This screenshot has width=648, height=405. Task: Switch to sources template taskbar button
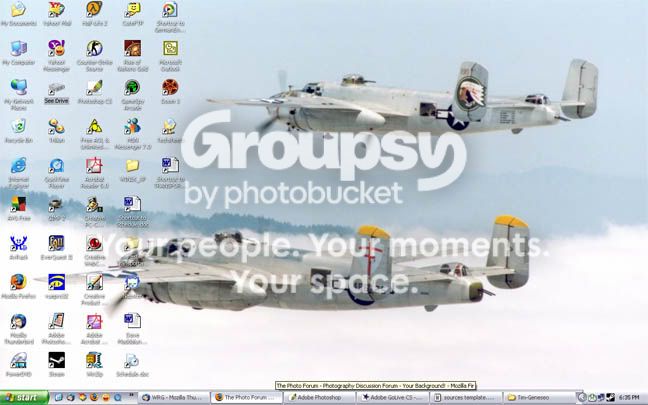pos(466,398)
